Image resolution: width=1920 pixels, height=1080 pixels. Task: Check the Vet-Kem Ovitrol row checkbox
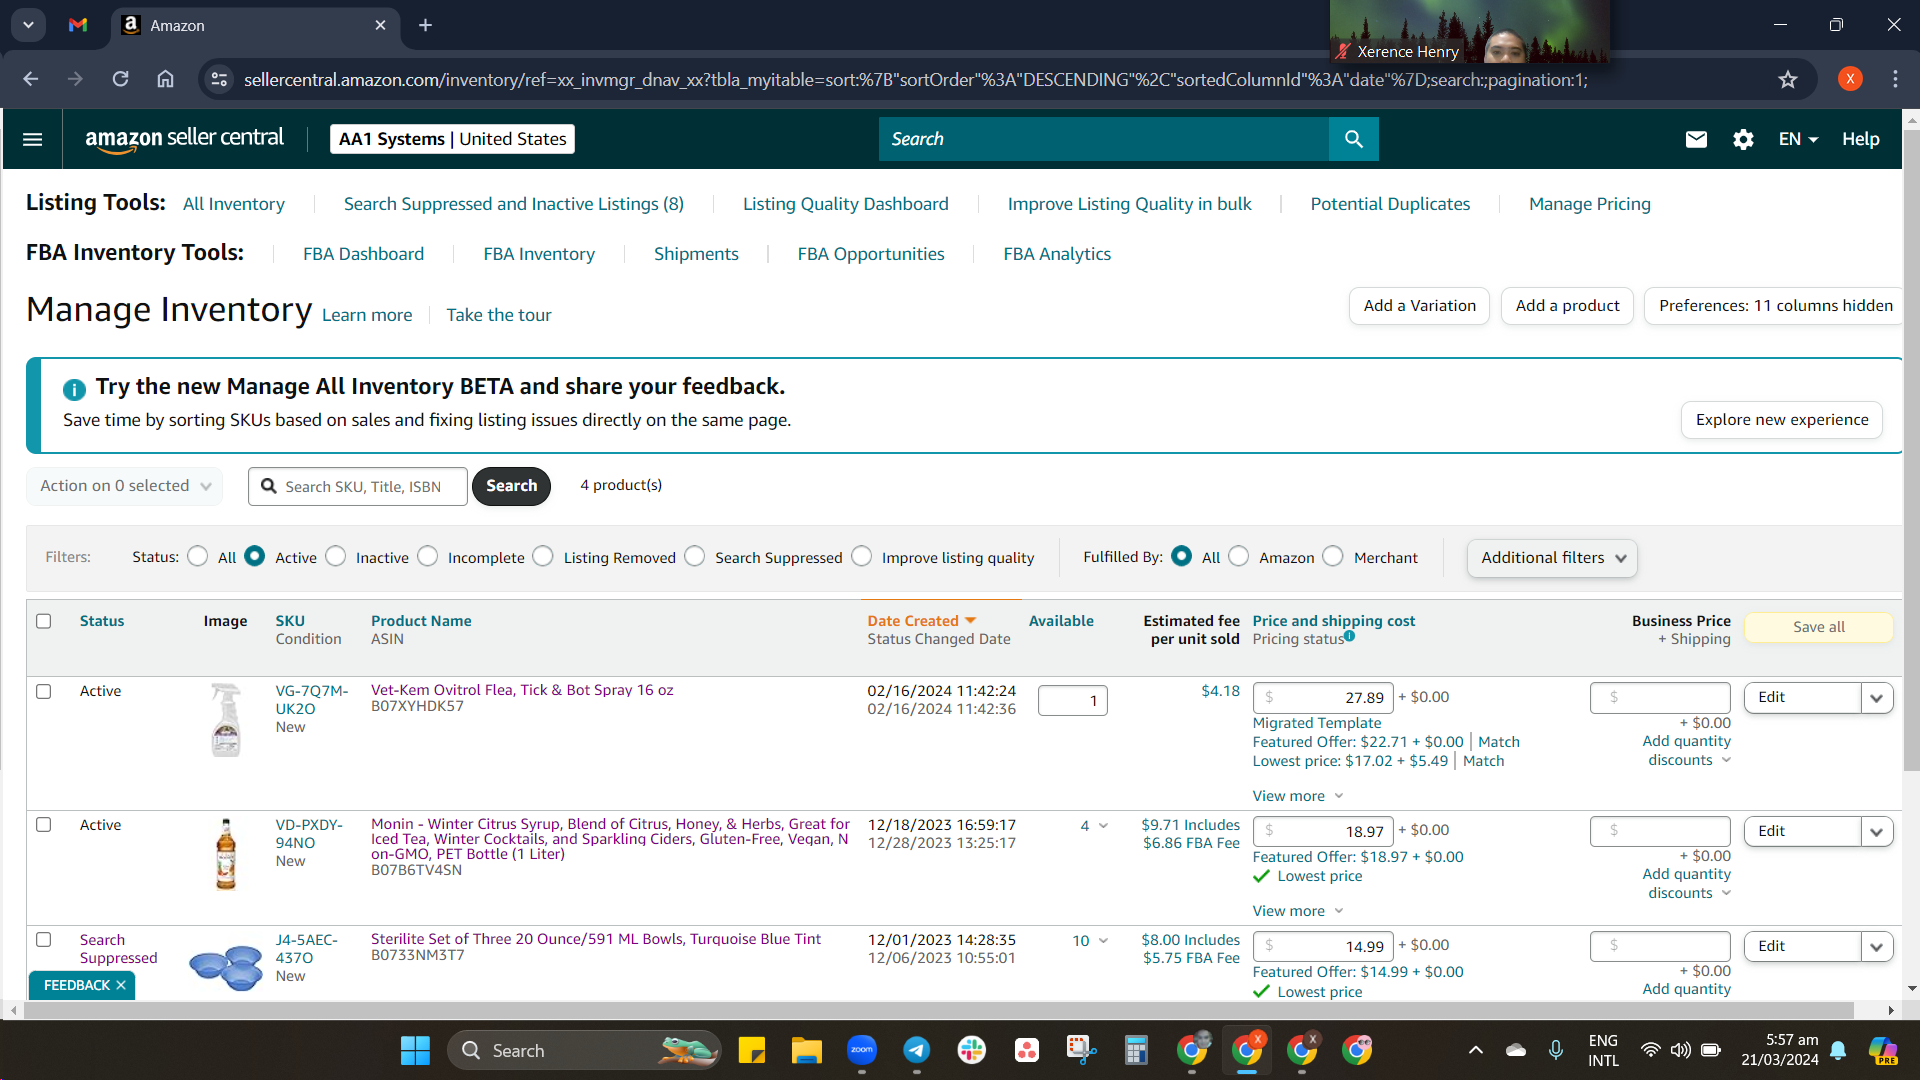[44, 691]
